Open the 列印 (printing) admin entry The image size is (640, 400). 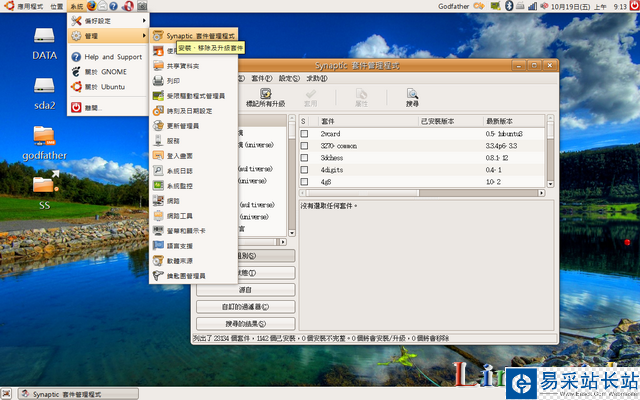193,81
